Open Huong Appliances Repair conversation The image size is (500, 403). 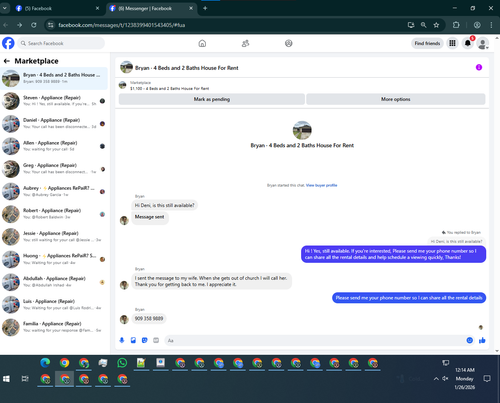[x=54, y=259]
